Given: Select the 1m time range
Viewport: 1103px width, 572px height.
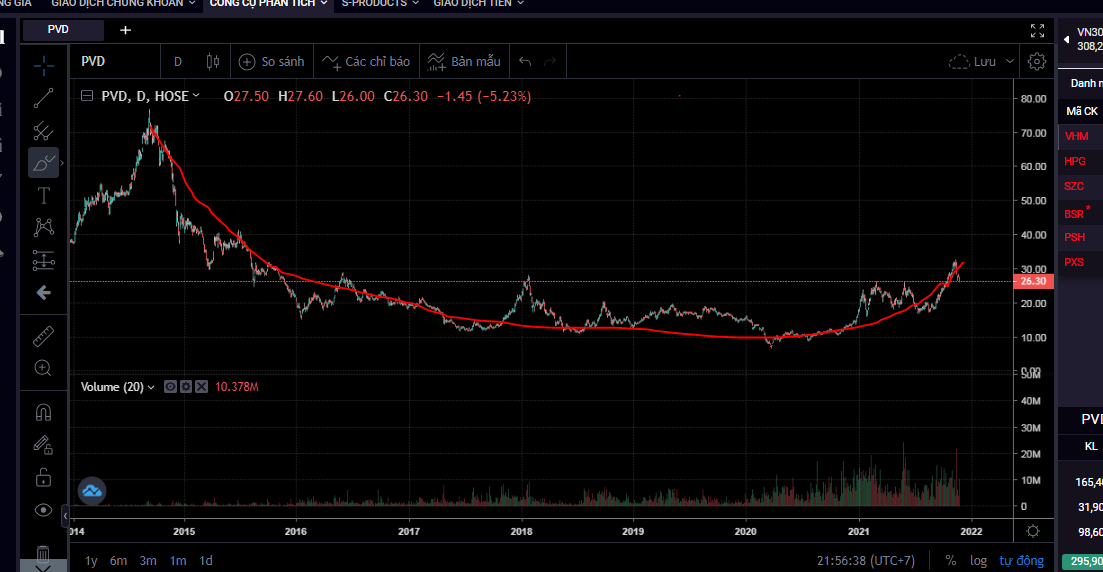Looking at the screenshot, I should 178,561.
